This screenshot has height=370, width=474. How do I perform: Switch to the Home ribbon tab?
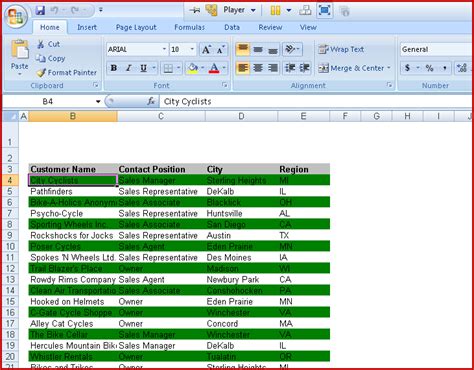[50, 27]
